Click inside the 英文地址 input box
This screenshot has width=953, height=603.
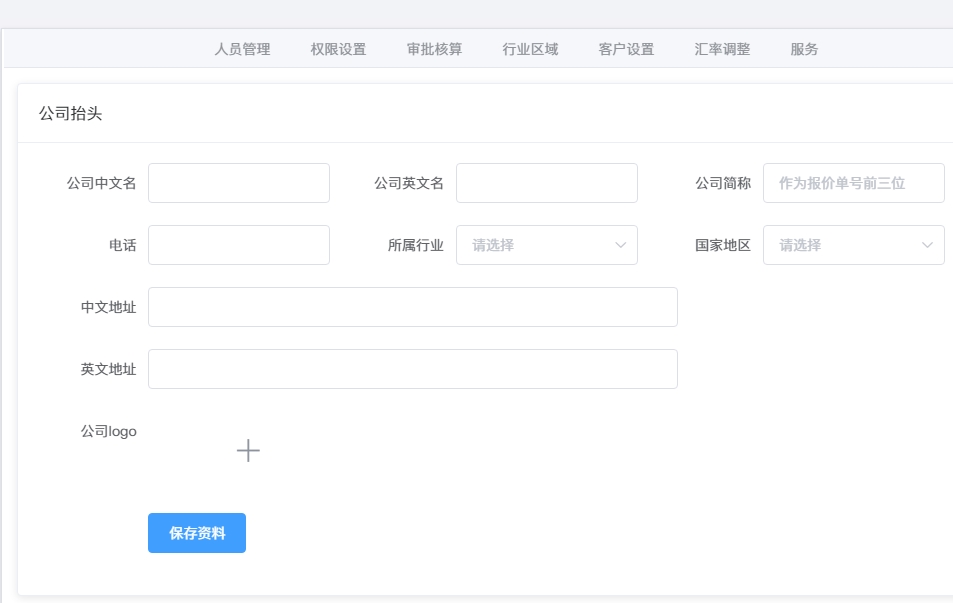pos(412,369)
